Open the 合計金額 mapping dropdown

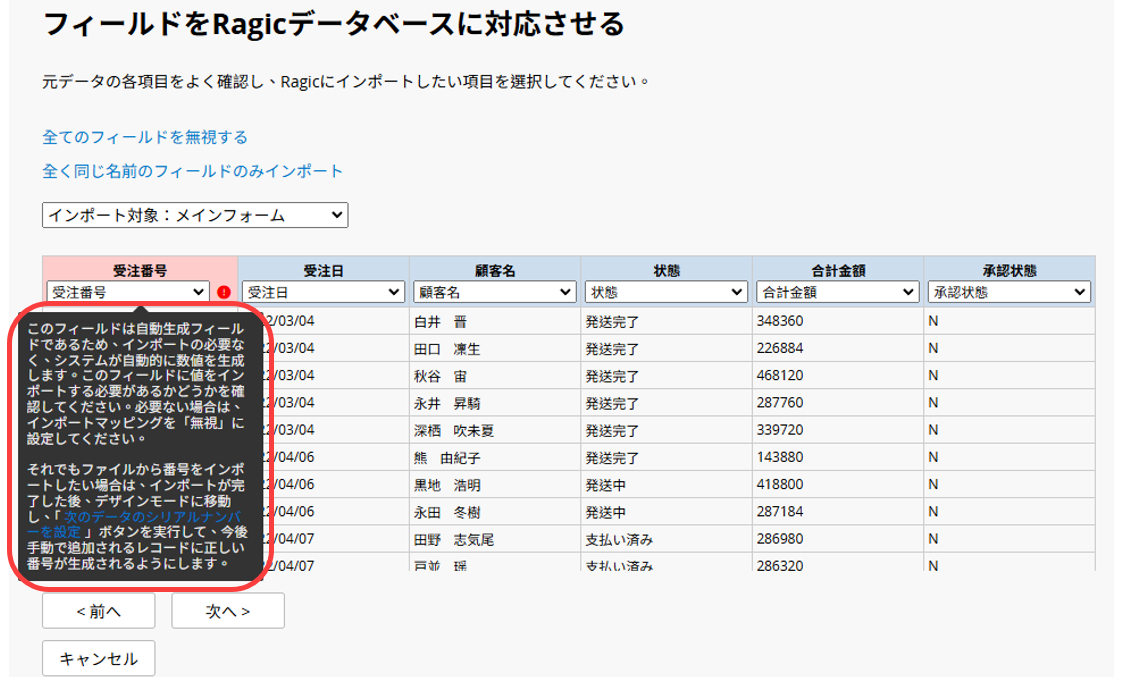click(837, 292)
